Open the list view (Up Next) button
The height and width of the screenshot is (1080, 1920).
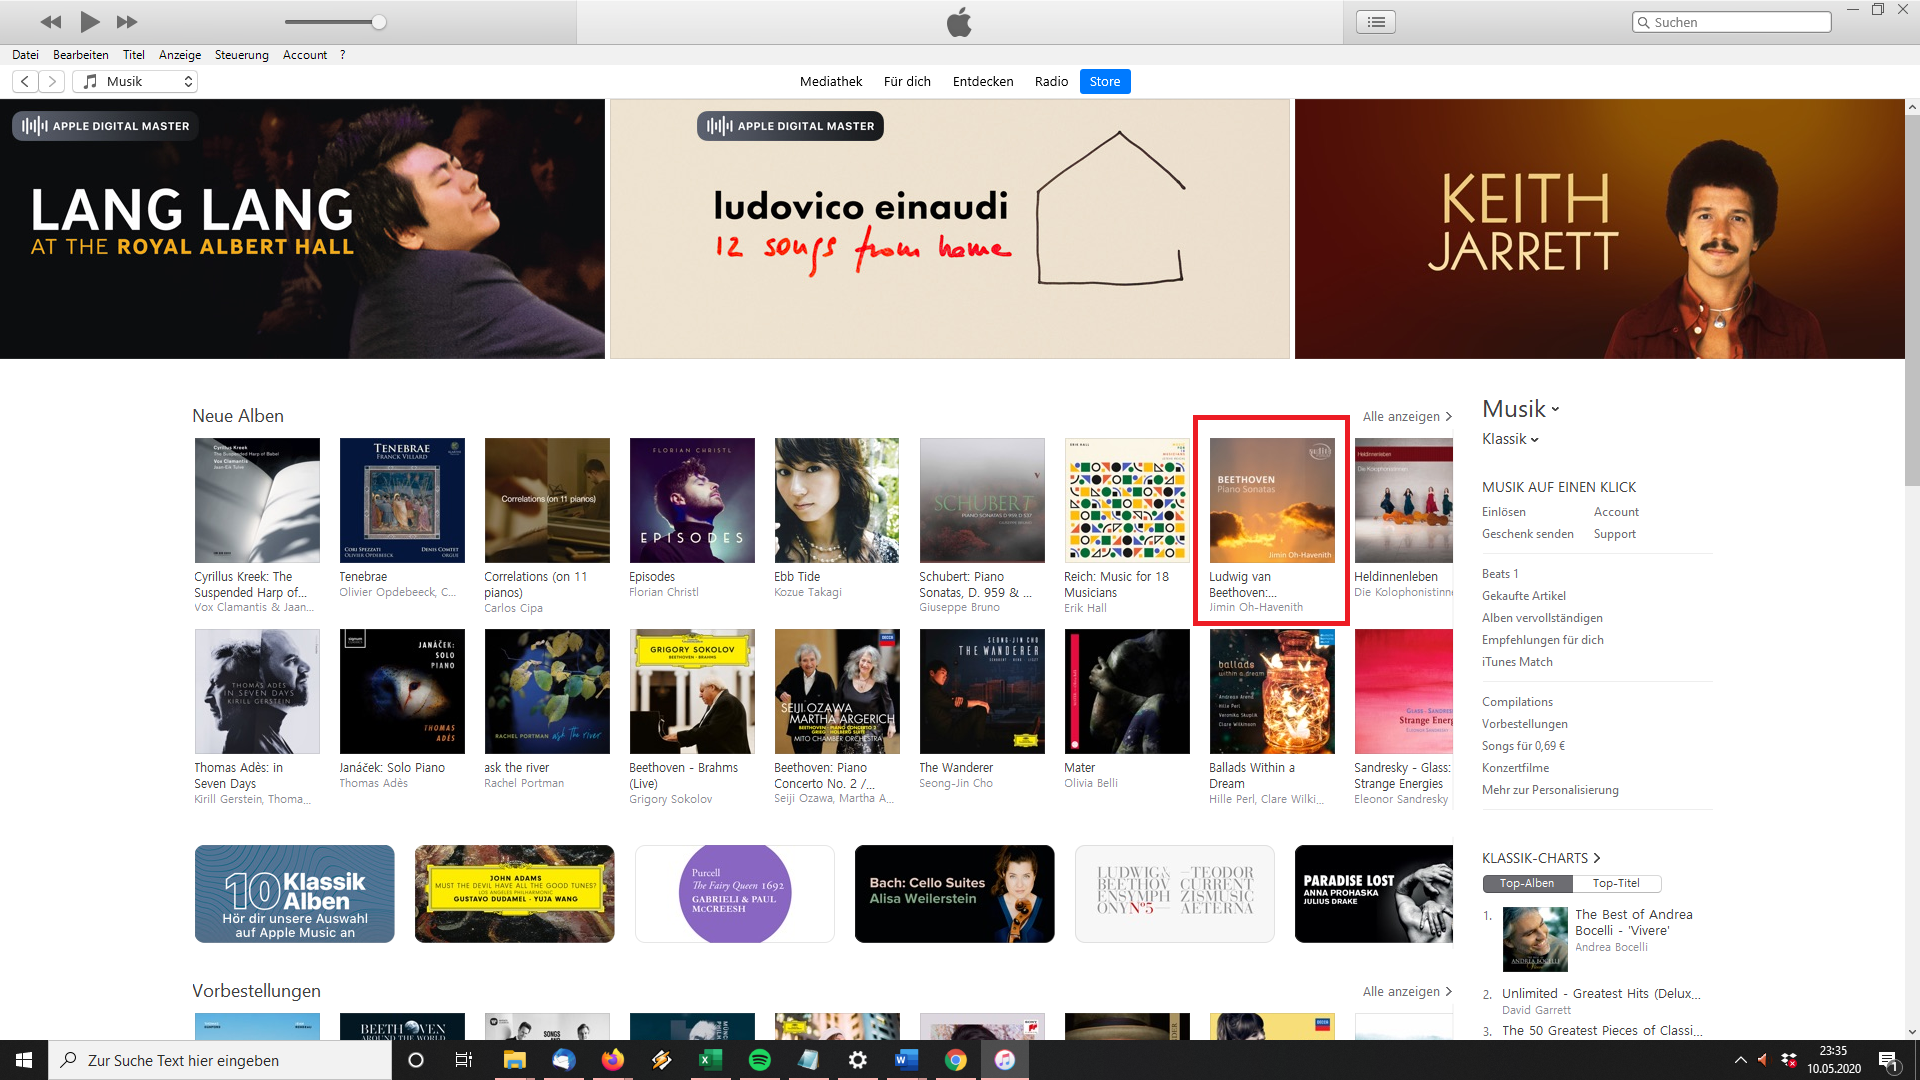coord(1376,21)
